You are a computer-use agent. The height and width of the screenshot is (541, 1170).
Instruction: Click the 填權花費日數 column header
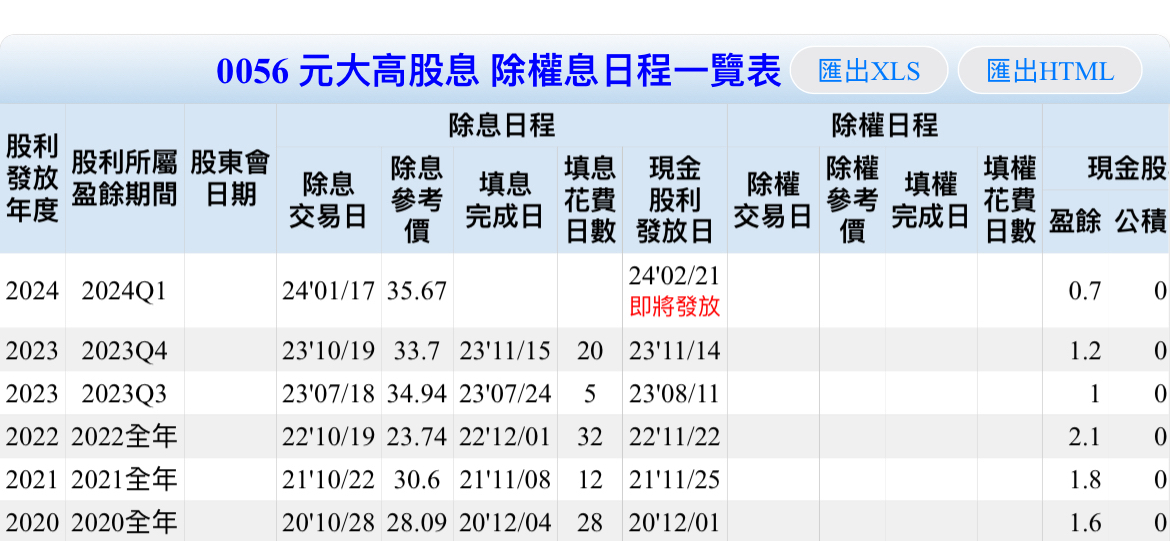pos(1009,200)
